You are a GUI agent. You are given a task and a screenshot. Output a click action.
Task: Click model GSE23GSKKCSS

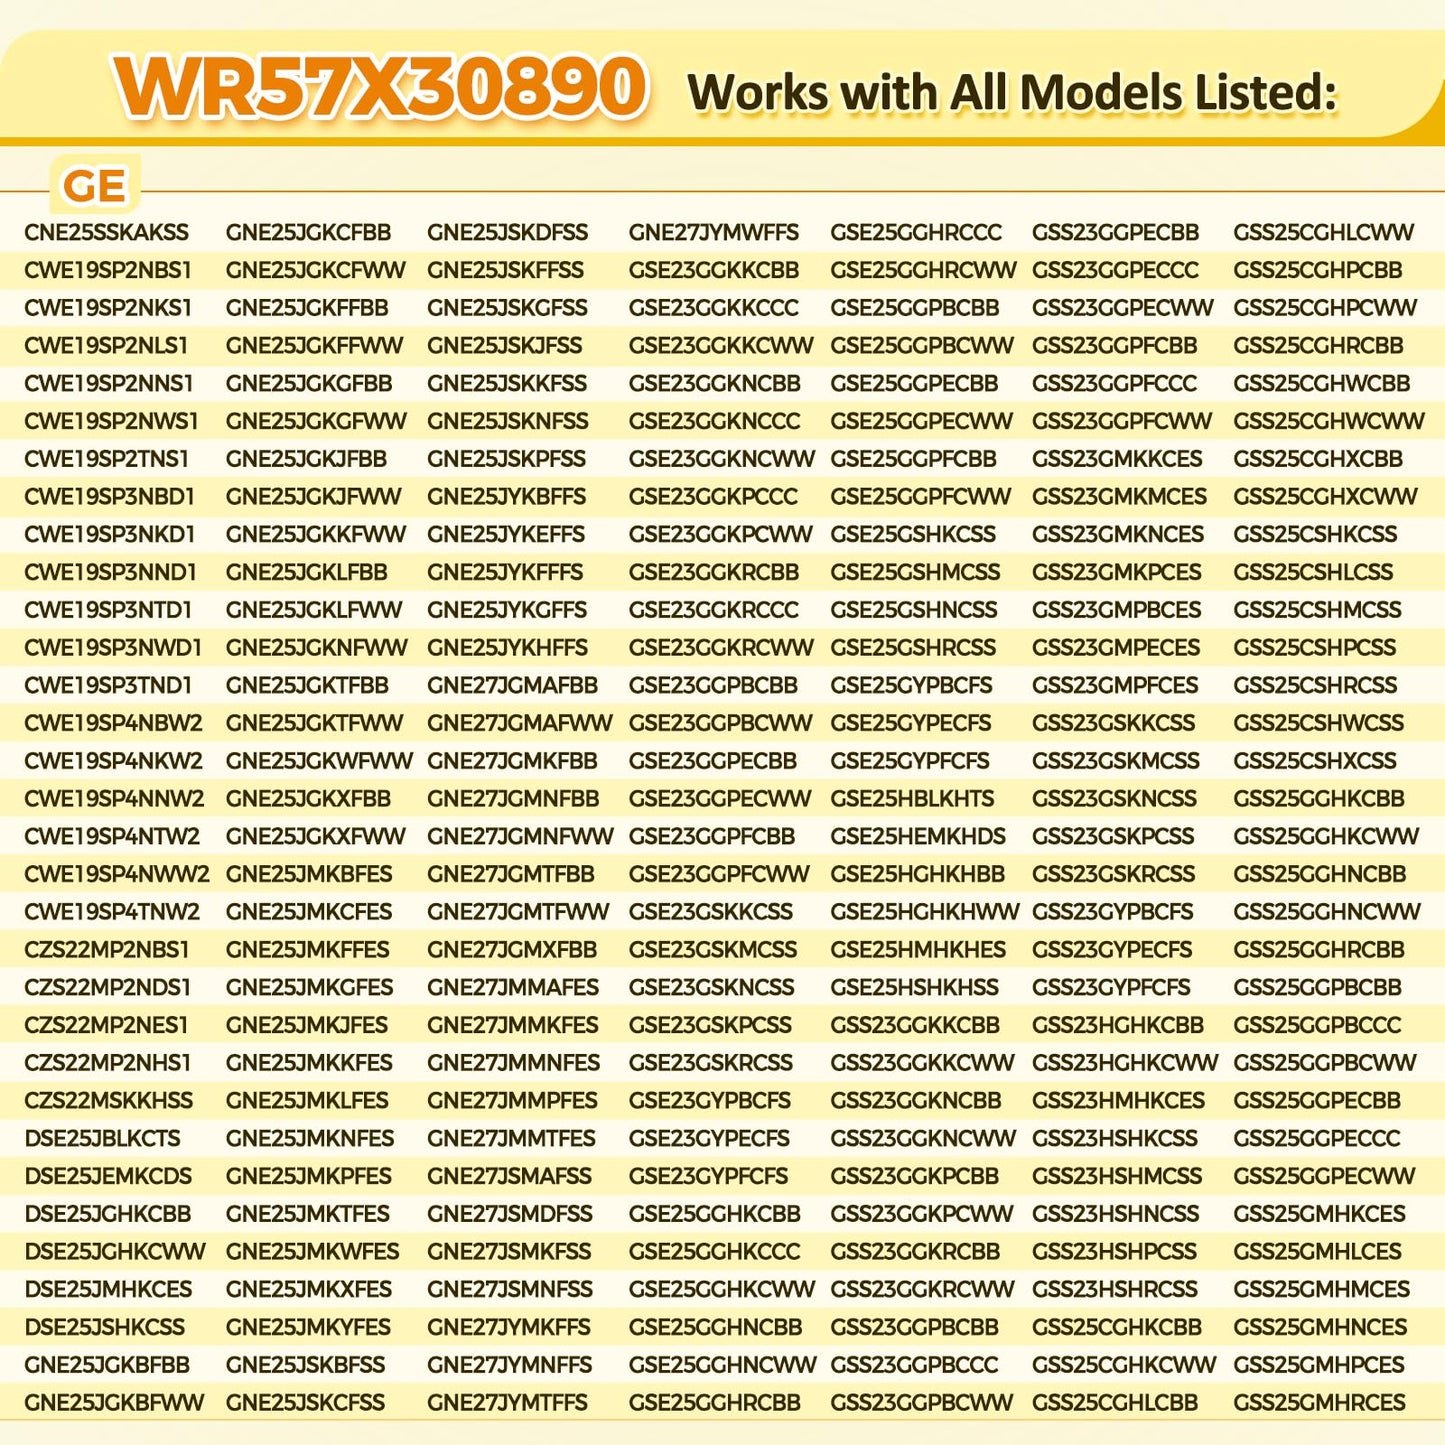[x=711, y=912]
